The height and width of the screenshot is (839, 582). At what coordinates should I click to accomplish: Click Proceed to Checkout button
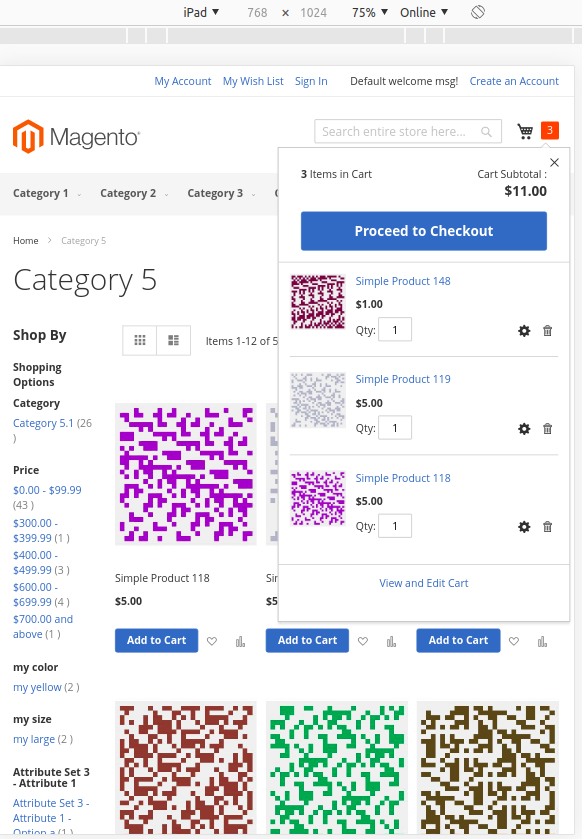point(424,231)
